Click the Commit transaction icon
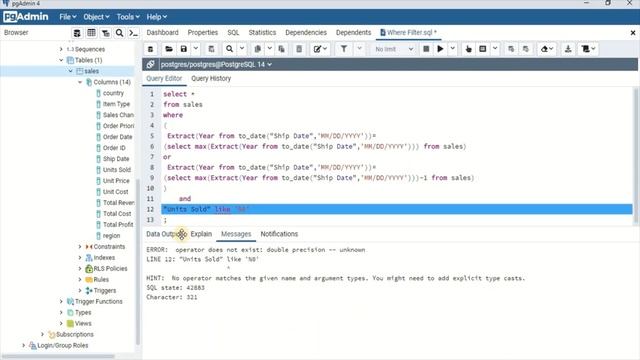Image resolution: width=640 pixels, height=360 pixels. pyautogui.click(x=511, y=49)
